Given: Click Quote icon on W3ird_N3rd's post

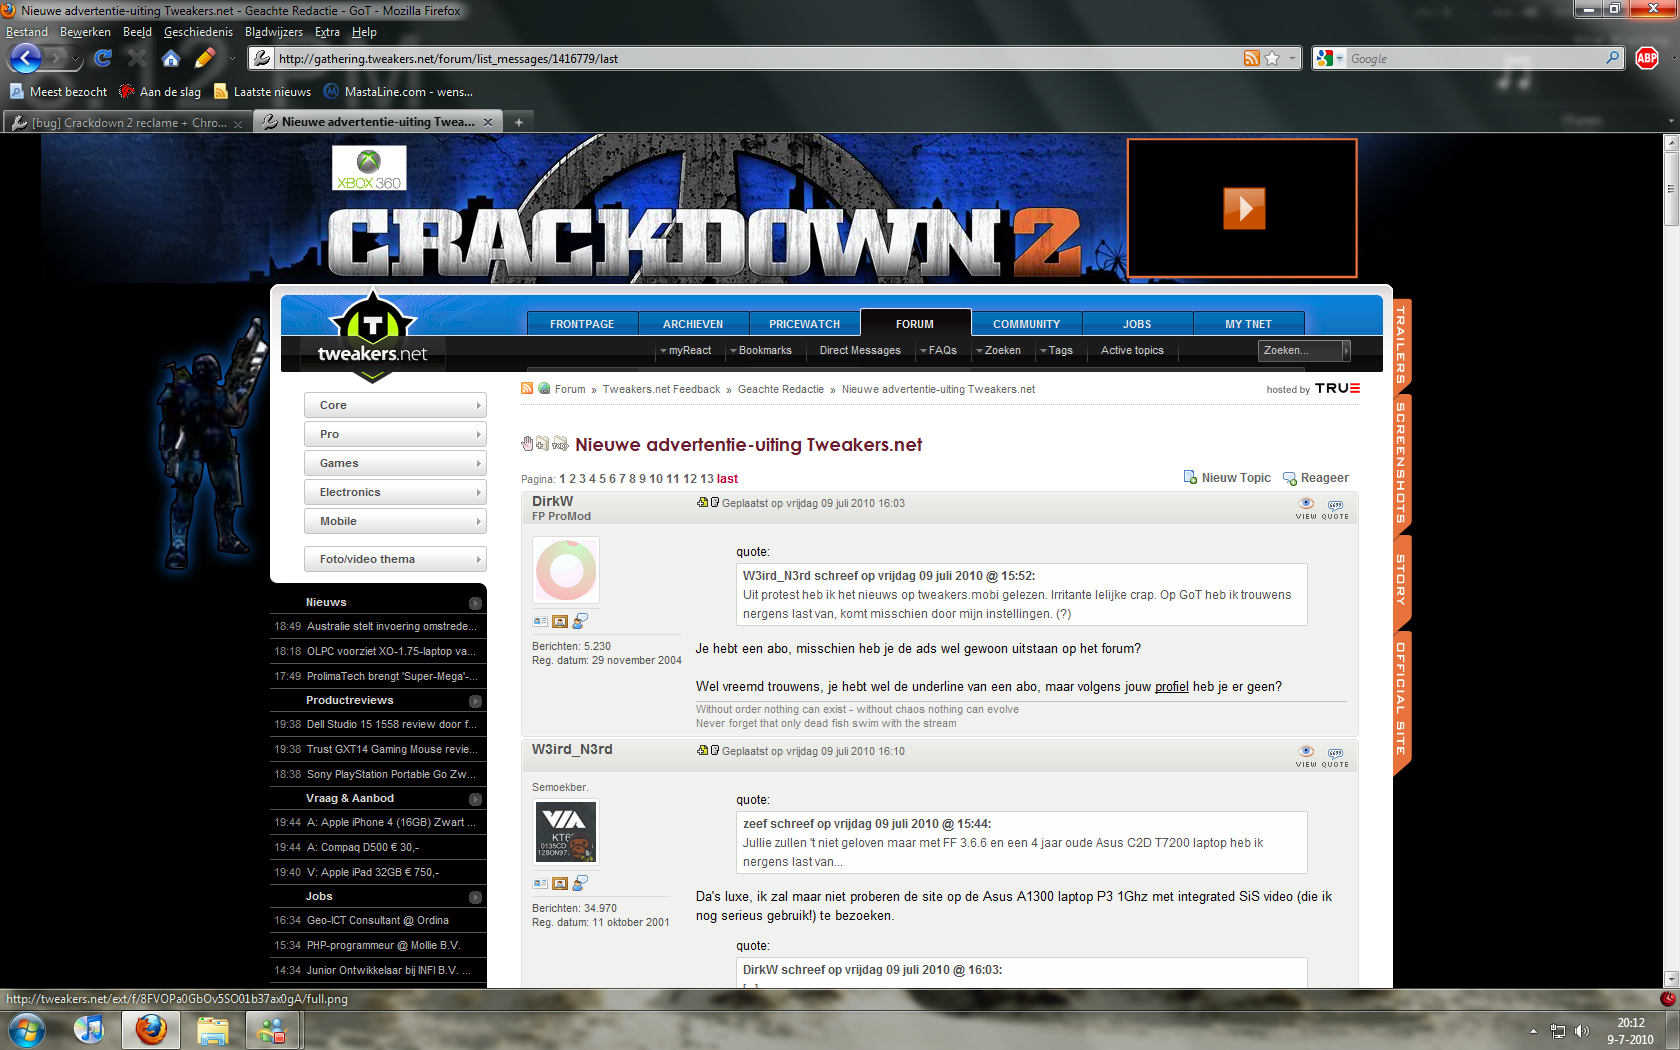Looking at the screenshot, I should 1335,757.
